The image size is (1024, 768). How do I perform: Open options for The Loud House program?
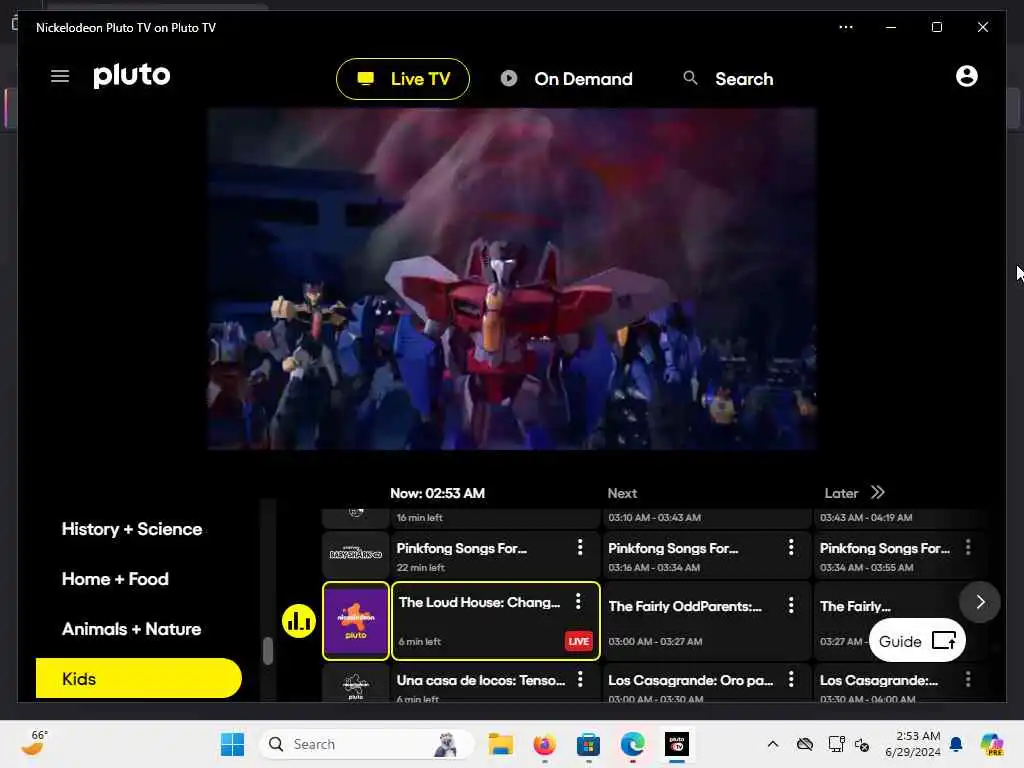(578, 601)
